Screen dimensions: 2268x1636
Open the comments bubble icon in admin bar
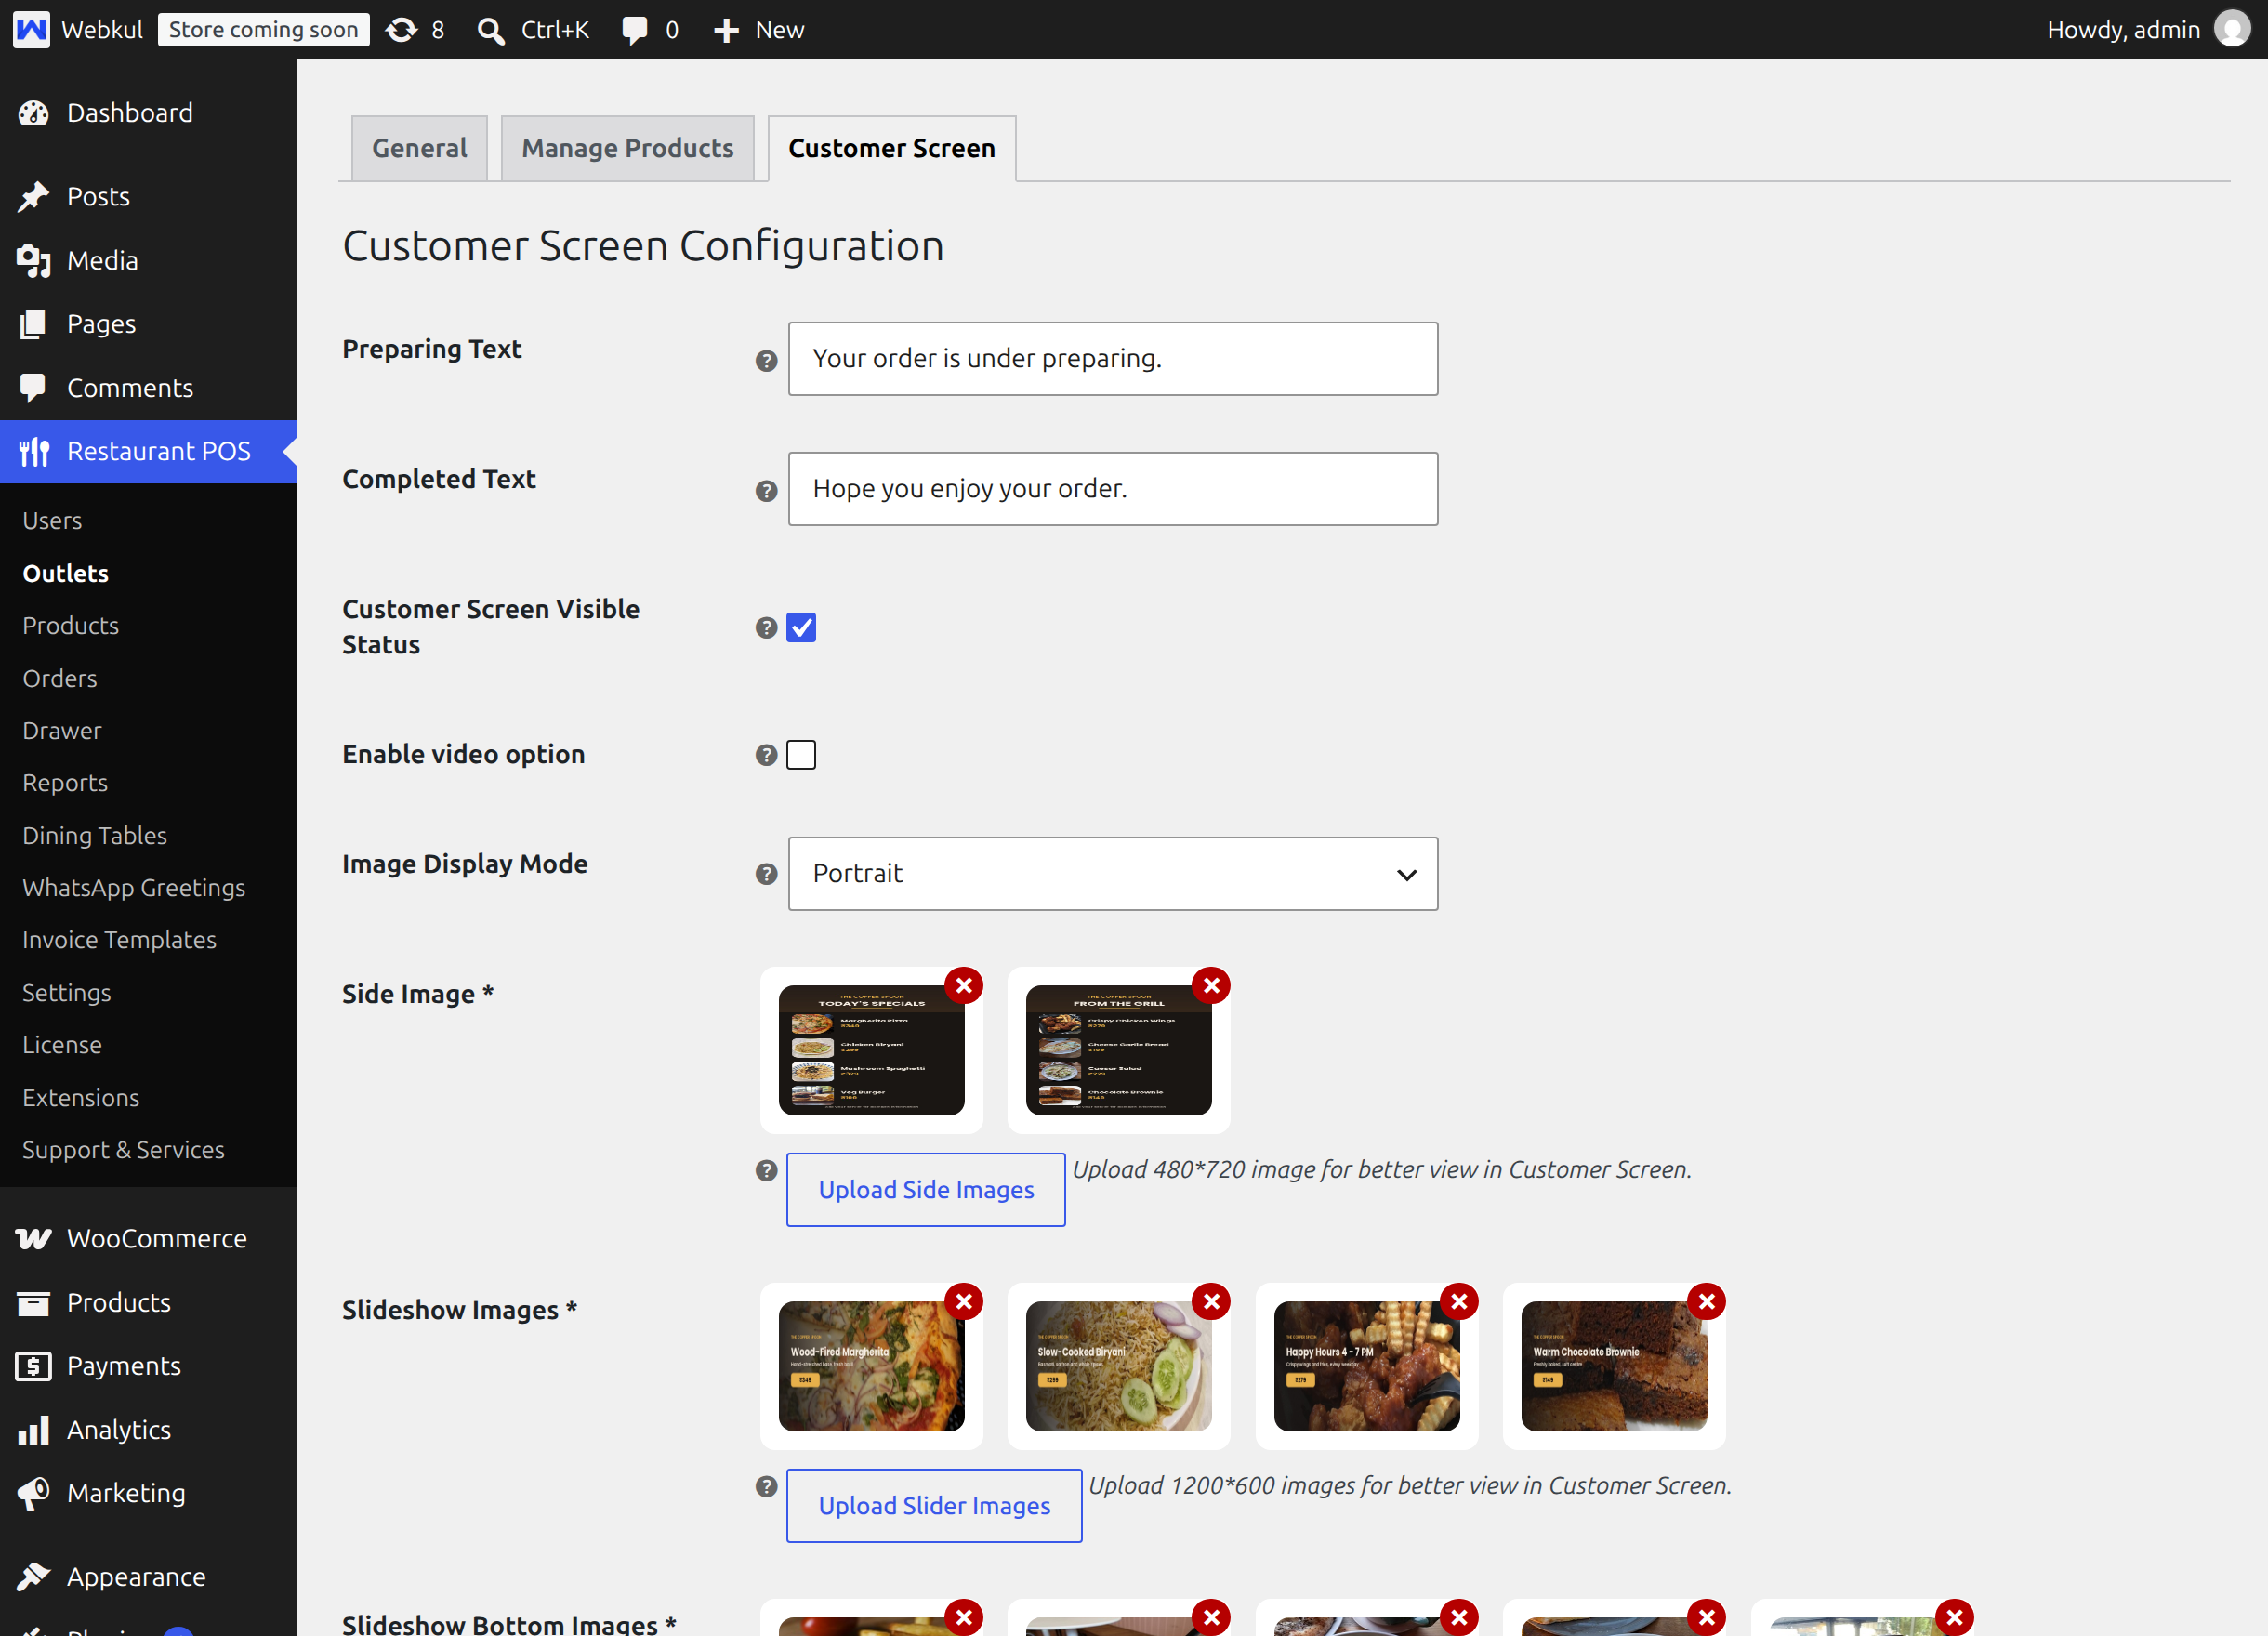[x=634, y=30]
